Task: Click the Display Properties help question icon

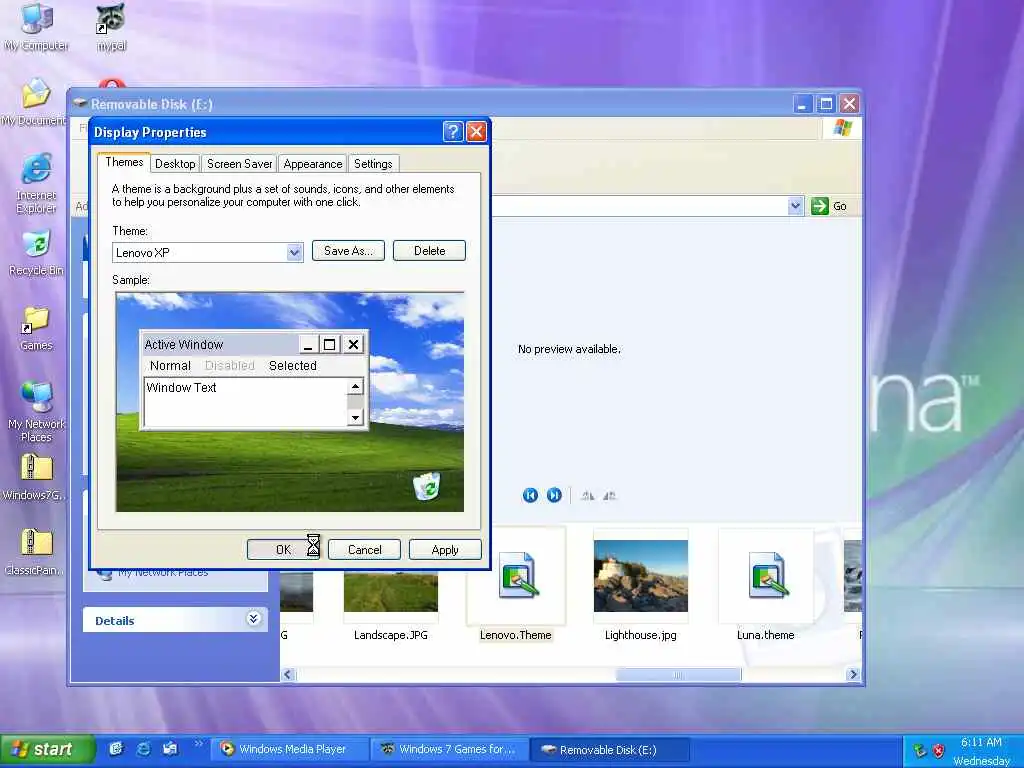Action: tap(453, 132)
